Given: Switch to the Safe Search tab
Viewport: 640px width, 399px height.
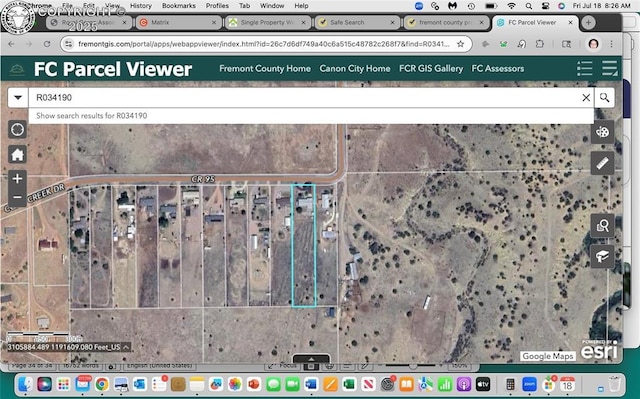Looking at the screenshot, I should pos(357,22).
